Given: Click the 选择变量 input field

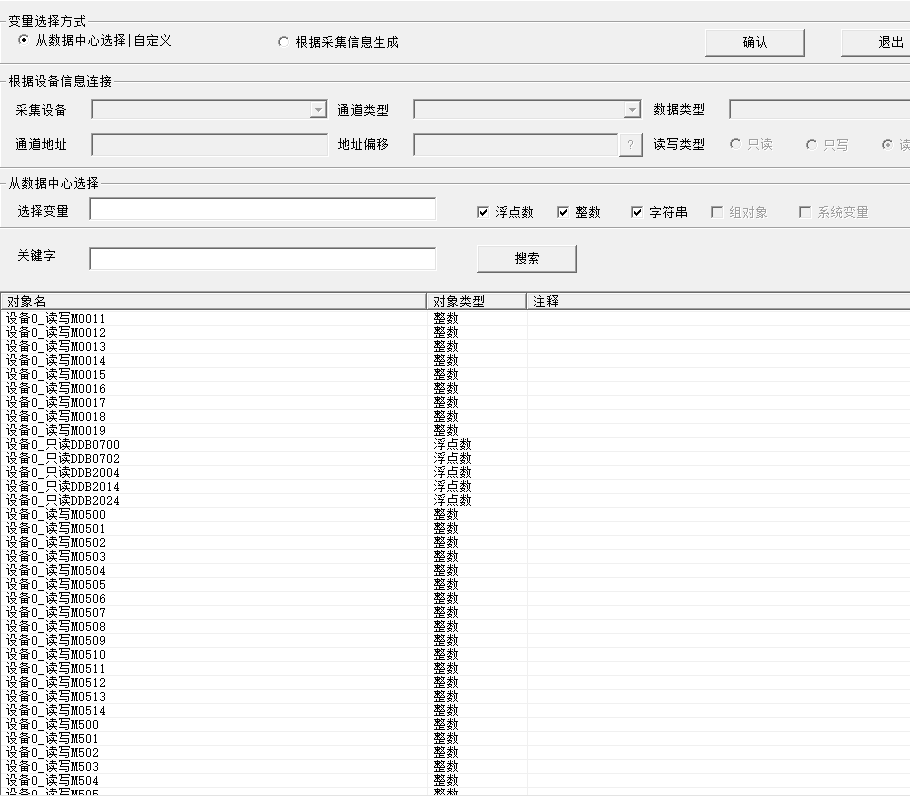Looking at the screenshot, I should coord(262,209).
